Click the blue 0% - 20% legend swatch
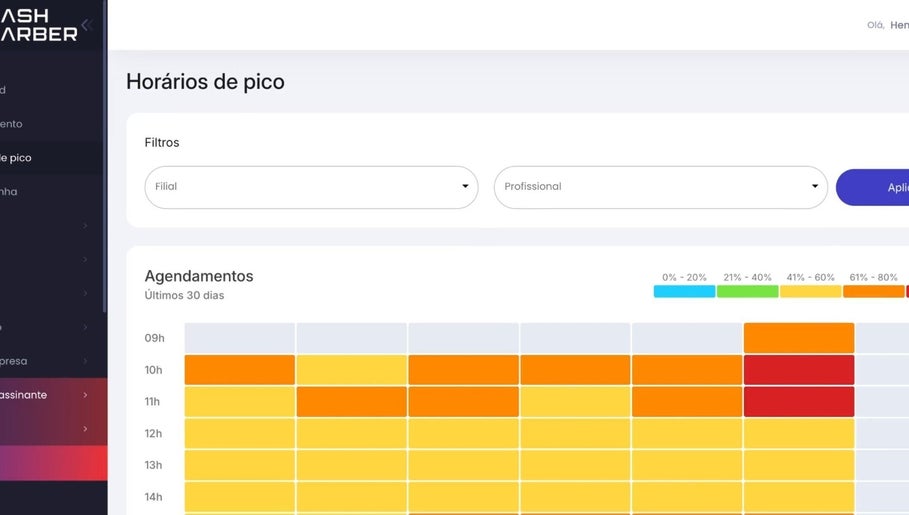 tap(684, 291)
